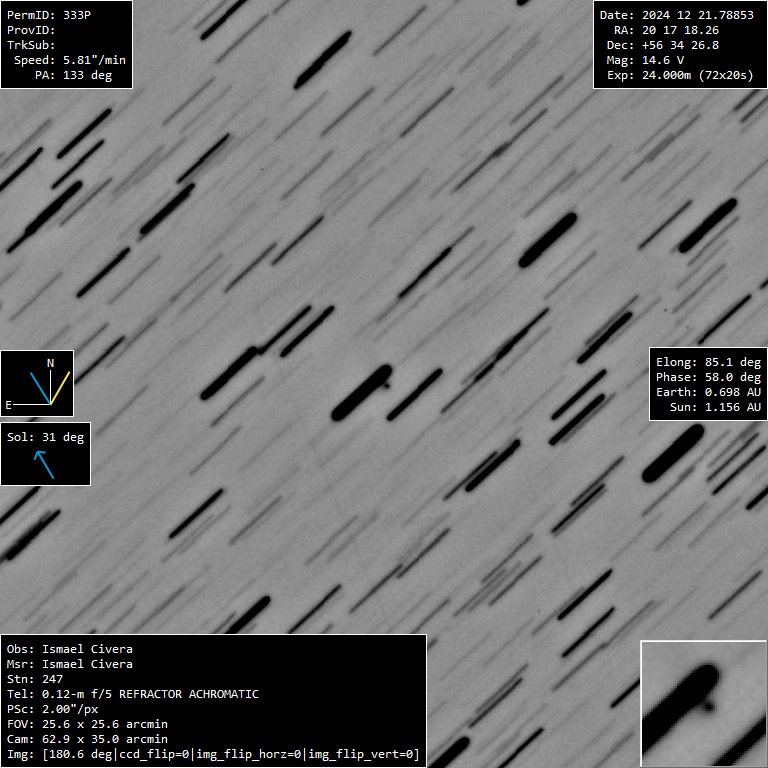Click the small comet dot at image center
The height and width of the screenshot is (768, 768).
click(387, 385)
